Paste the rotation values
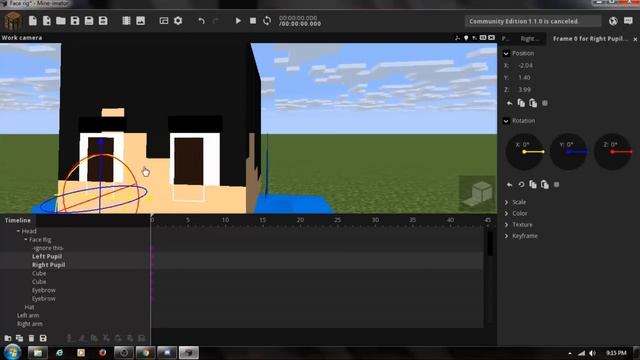This screenshot has height=360, width=640. click(545, 184)
